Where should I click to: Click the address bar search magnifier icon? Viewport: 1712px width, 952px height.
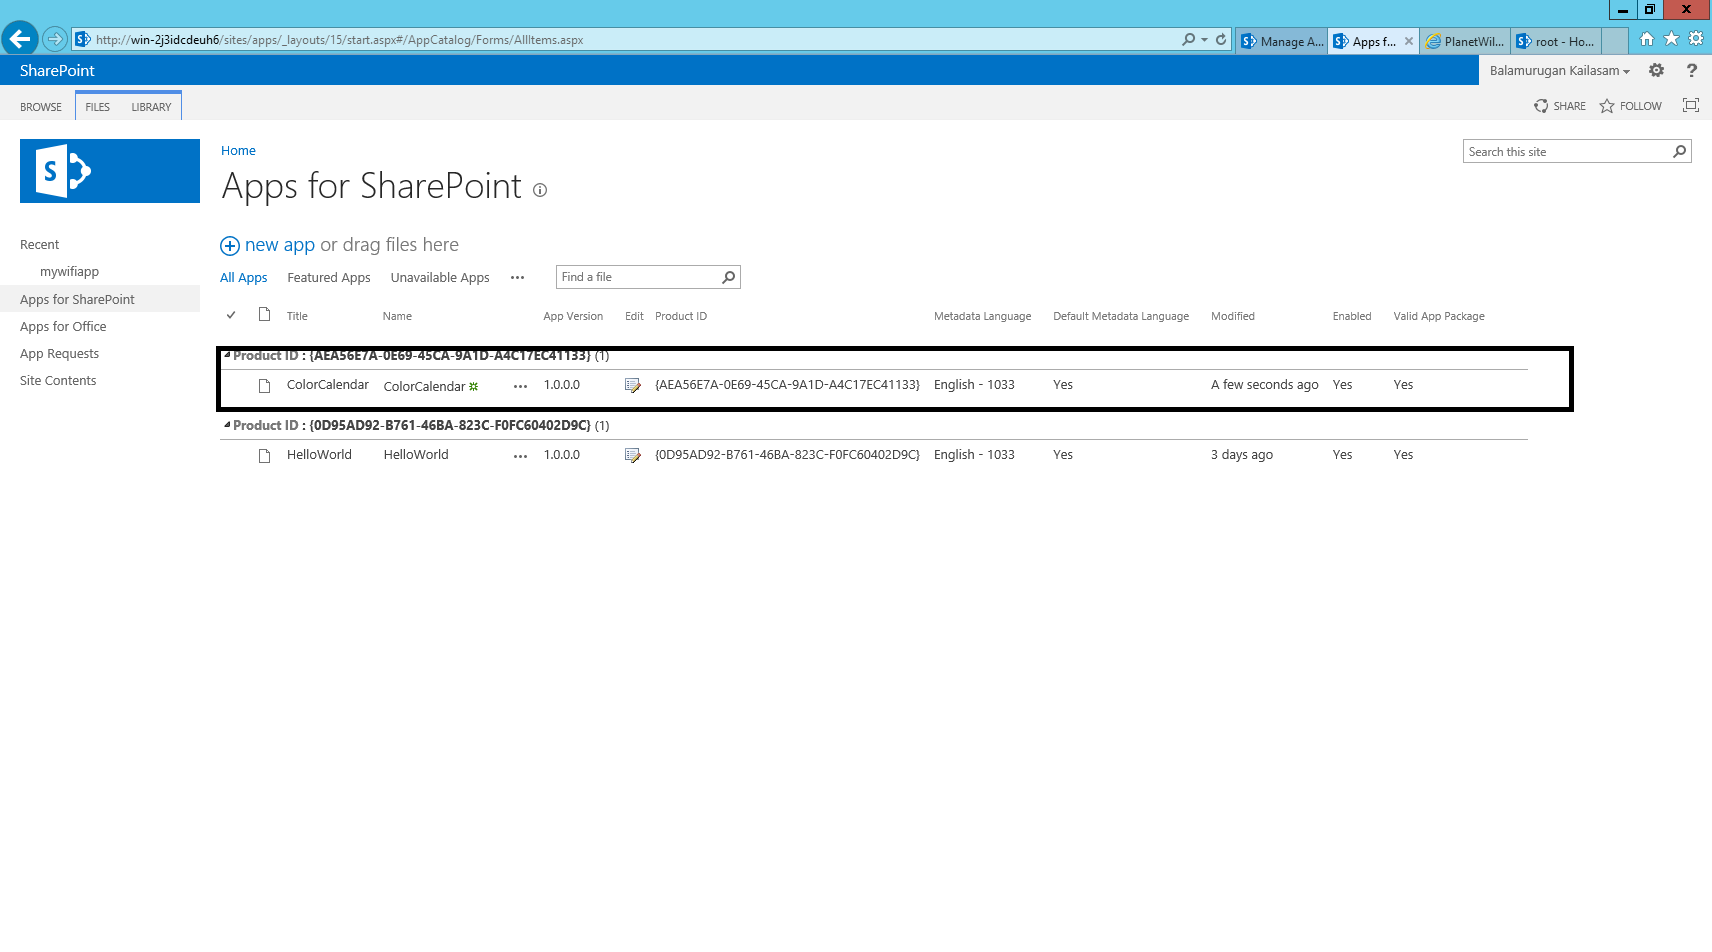point(1188,40)
